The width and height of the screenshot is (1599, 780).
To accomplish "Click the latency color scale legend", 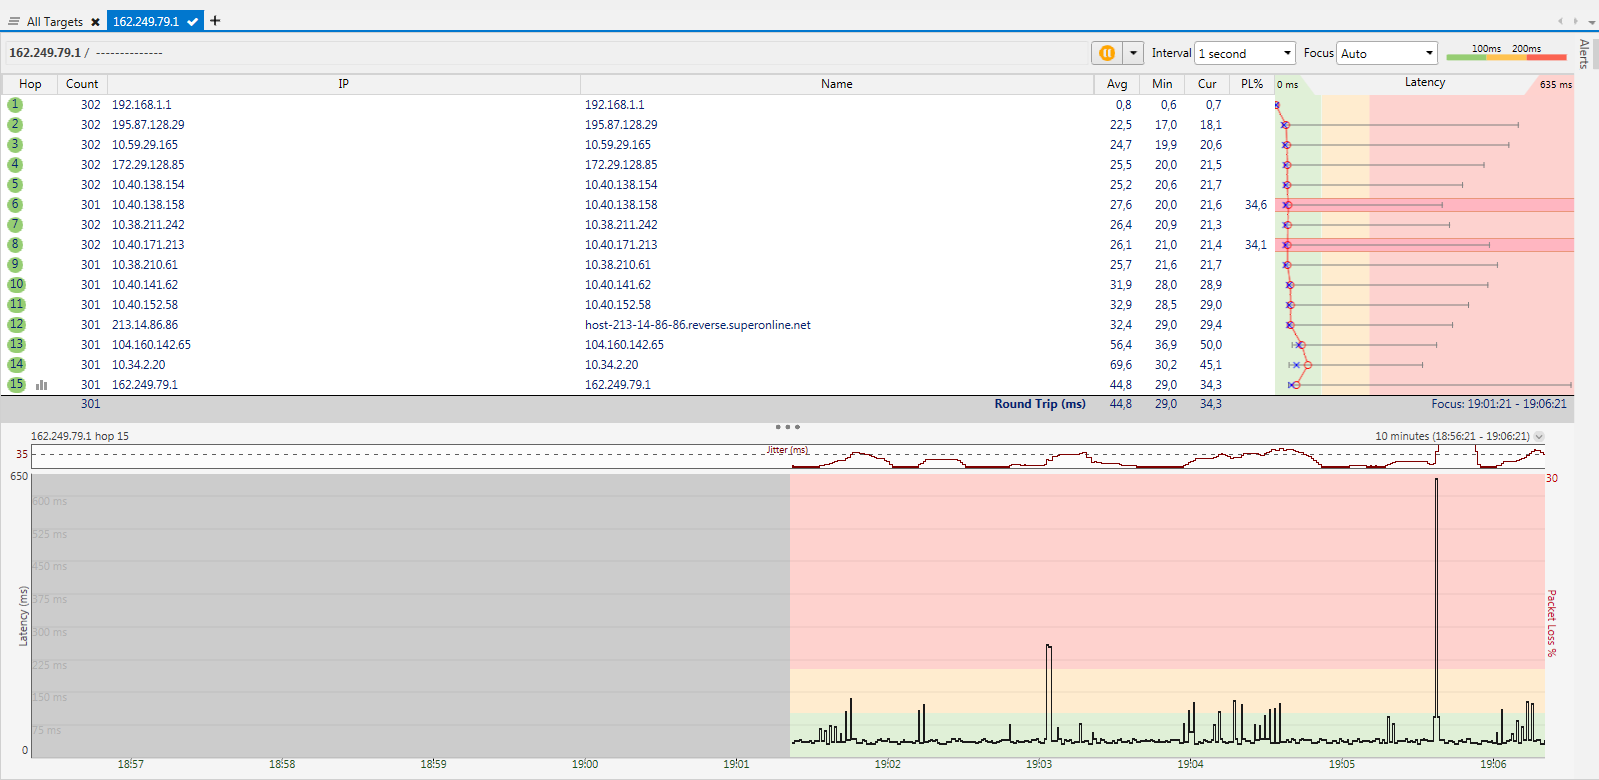I will [x=1506, y=53].
